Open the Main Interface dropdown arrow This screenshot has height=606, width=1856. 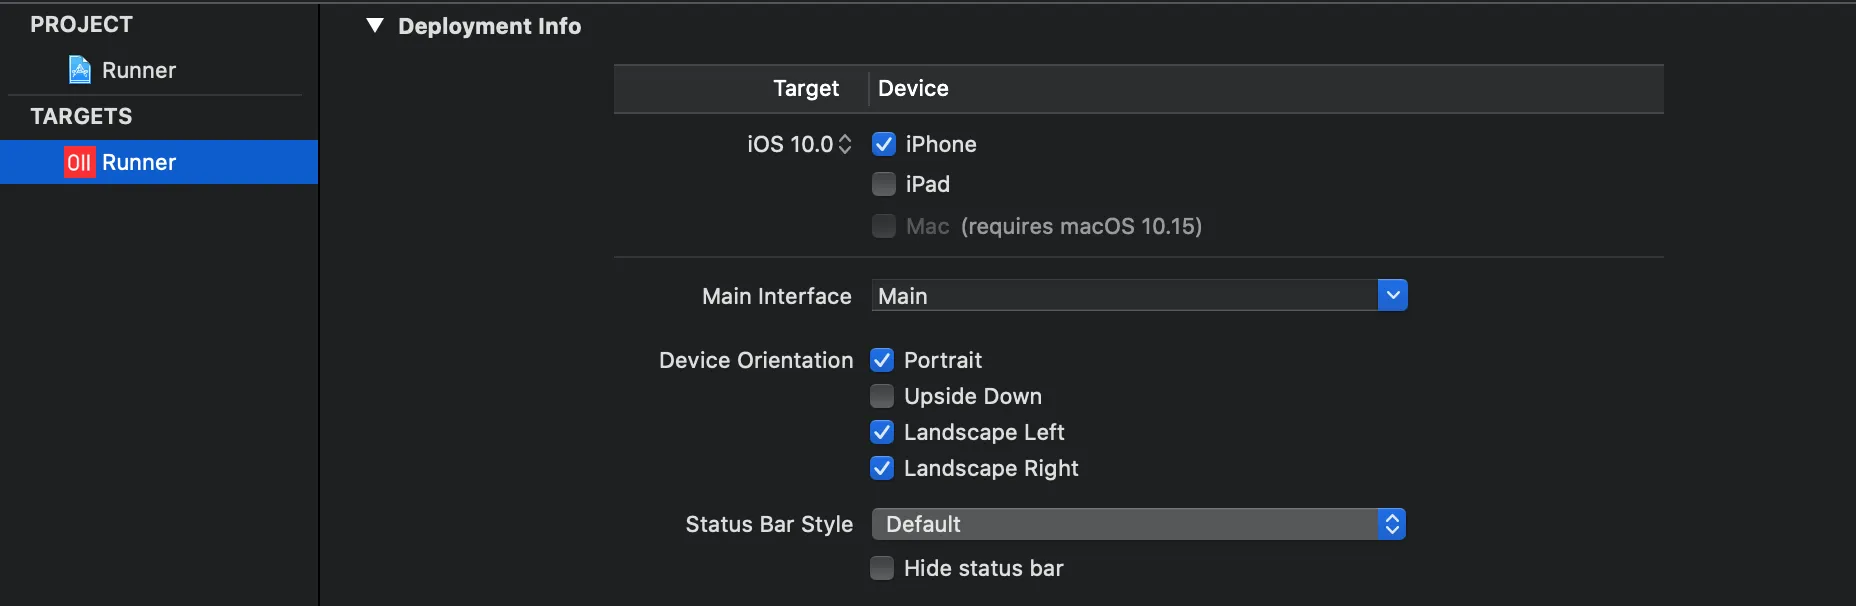pyautogui.click(x=1392, y=295)
